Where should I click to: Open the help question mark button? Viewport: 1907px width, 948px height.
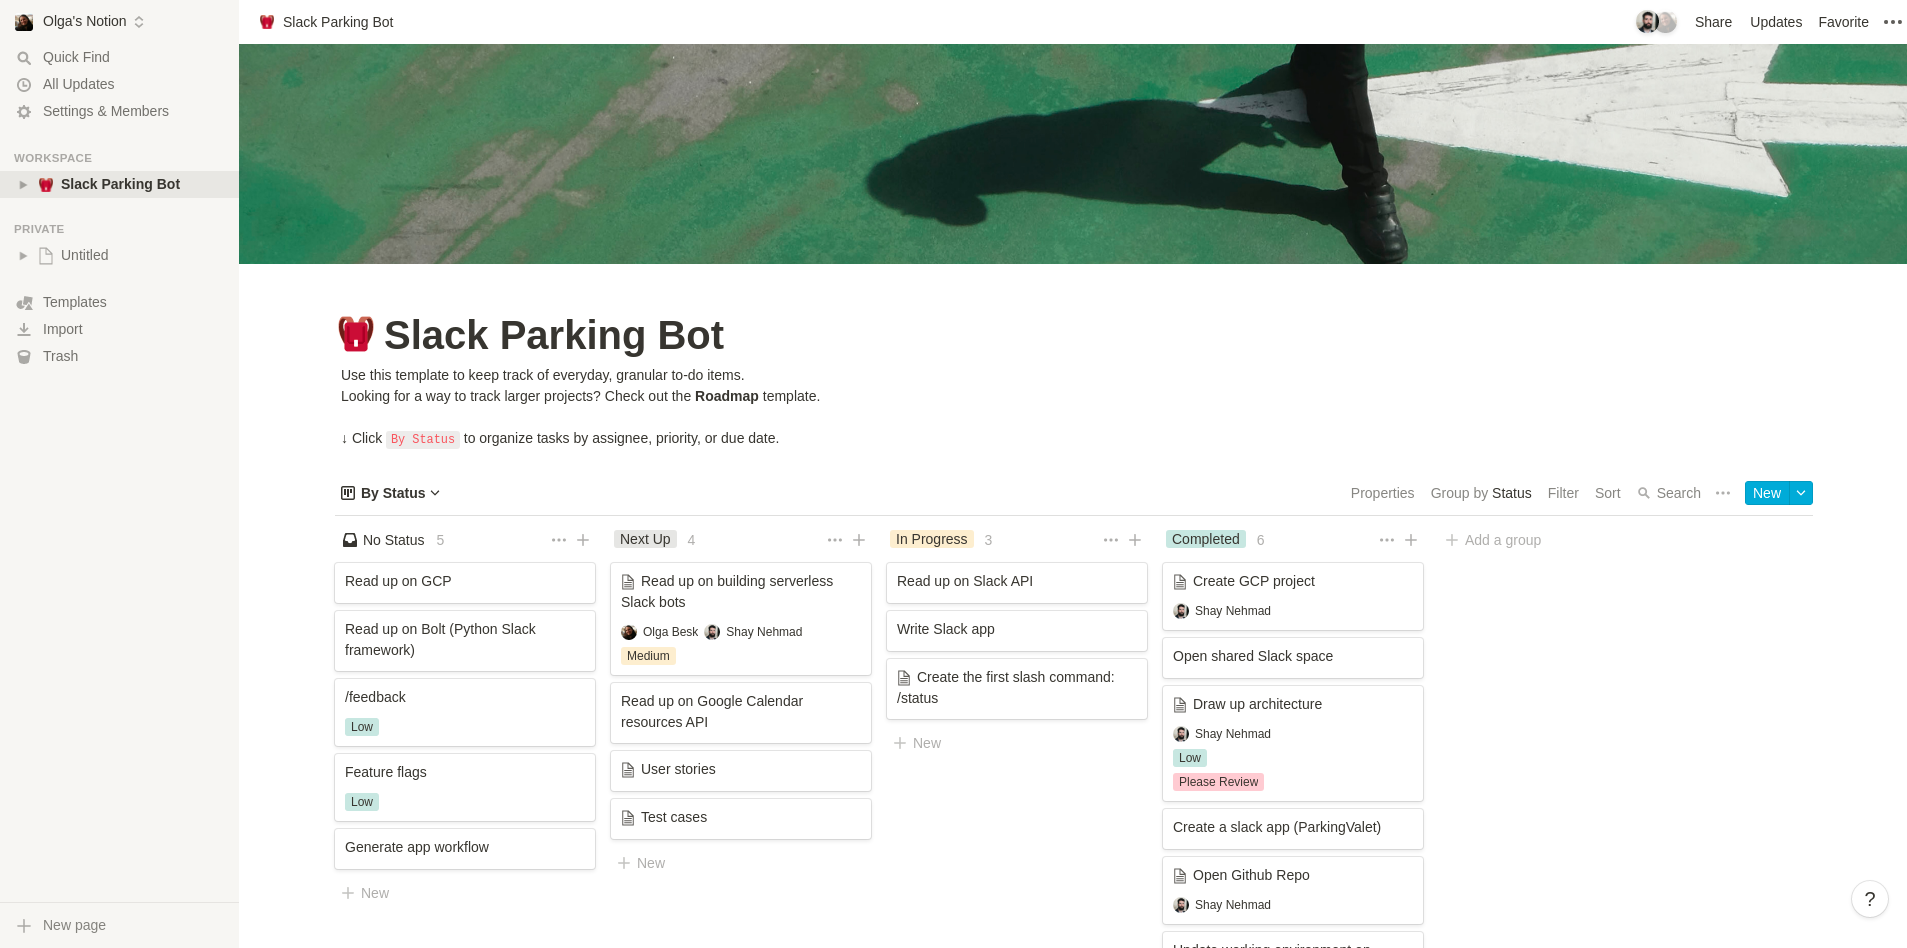pyautogui.click(x=1869, y=899)
